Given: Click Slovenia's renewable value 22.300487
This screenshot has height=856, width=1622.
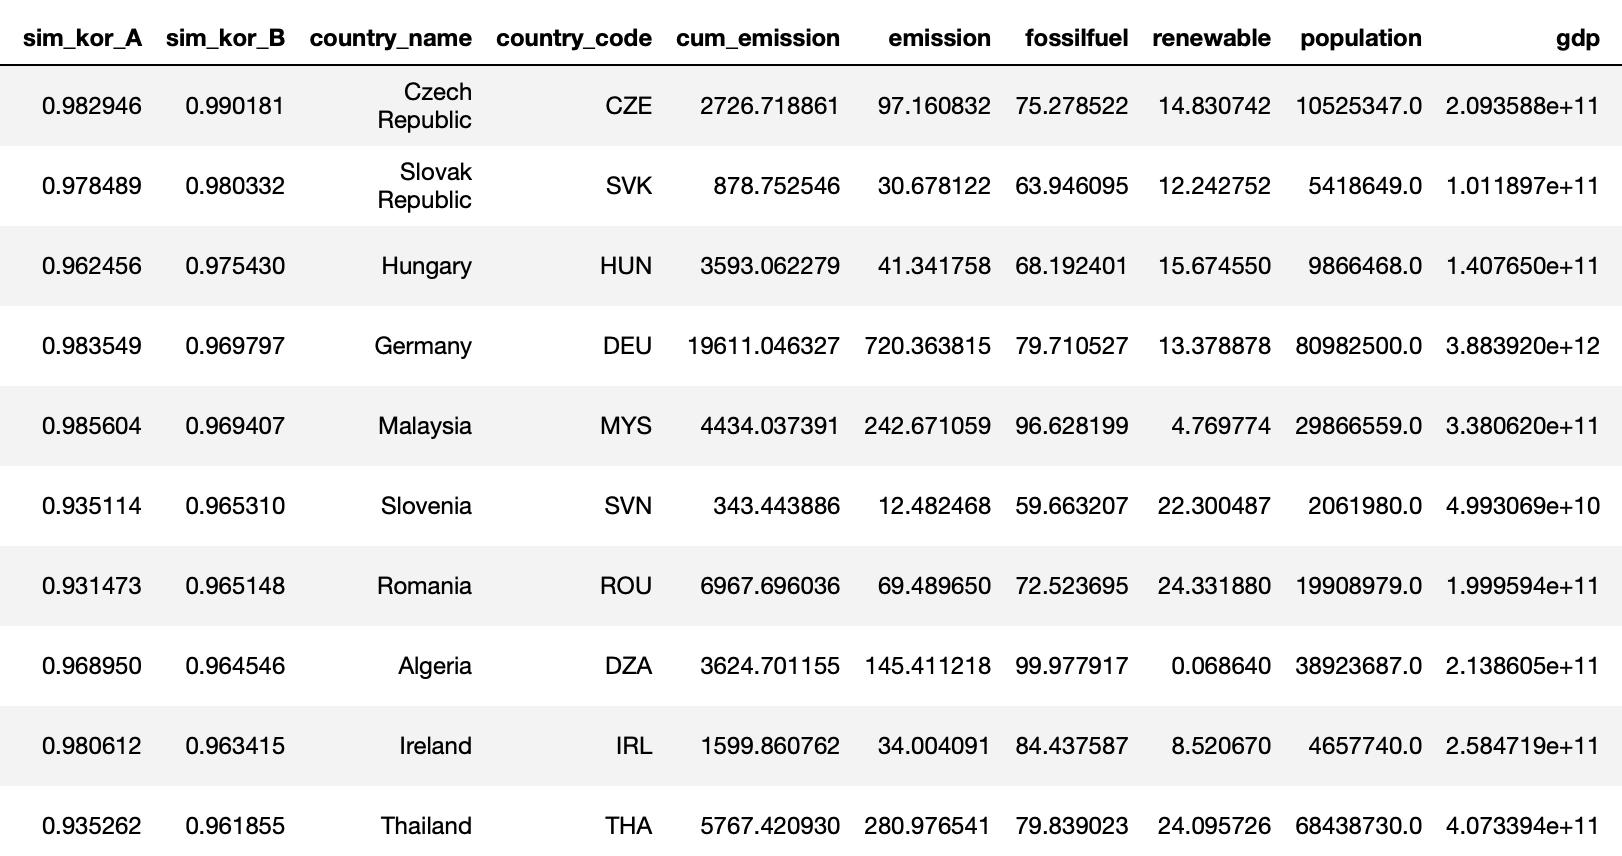Looking at the screenshot, I should click(1214, 506).
